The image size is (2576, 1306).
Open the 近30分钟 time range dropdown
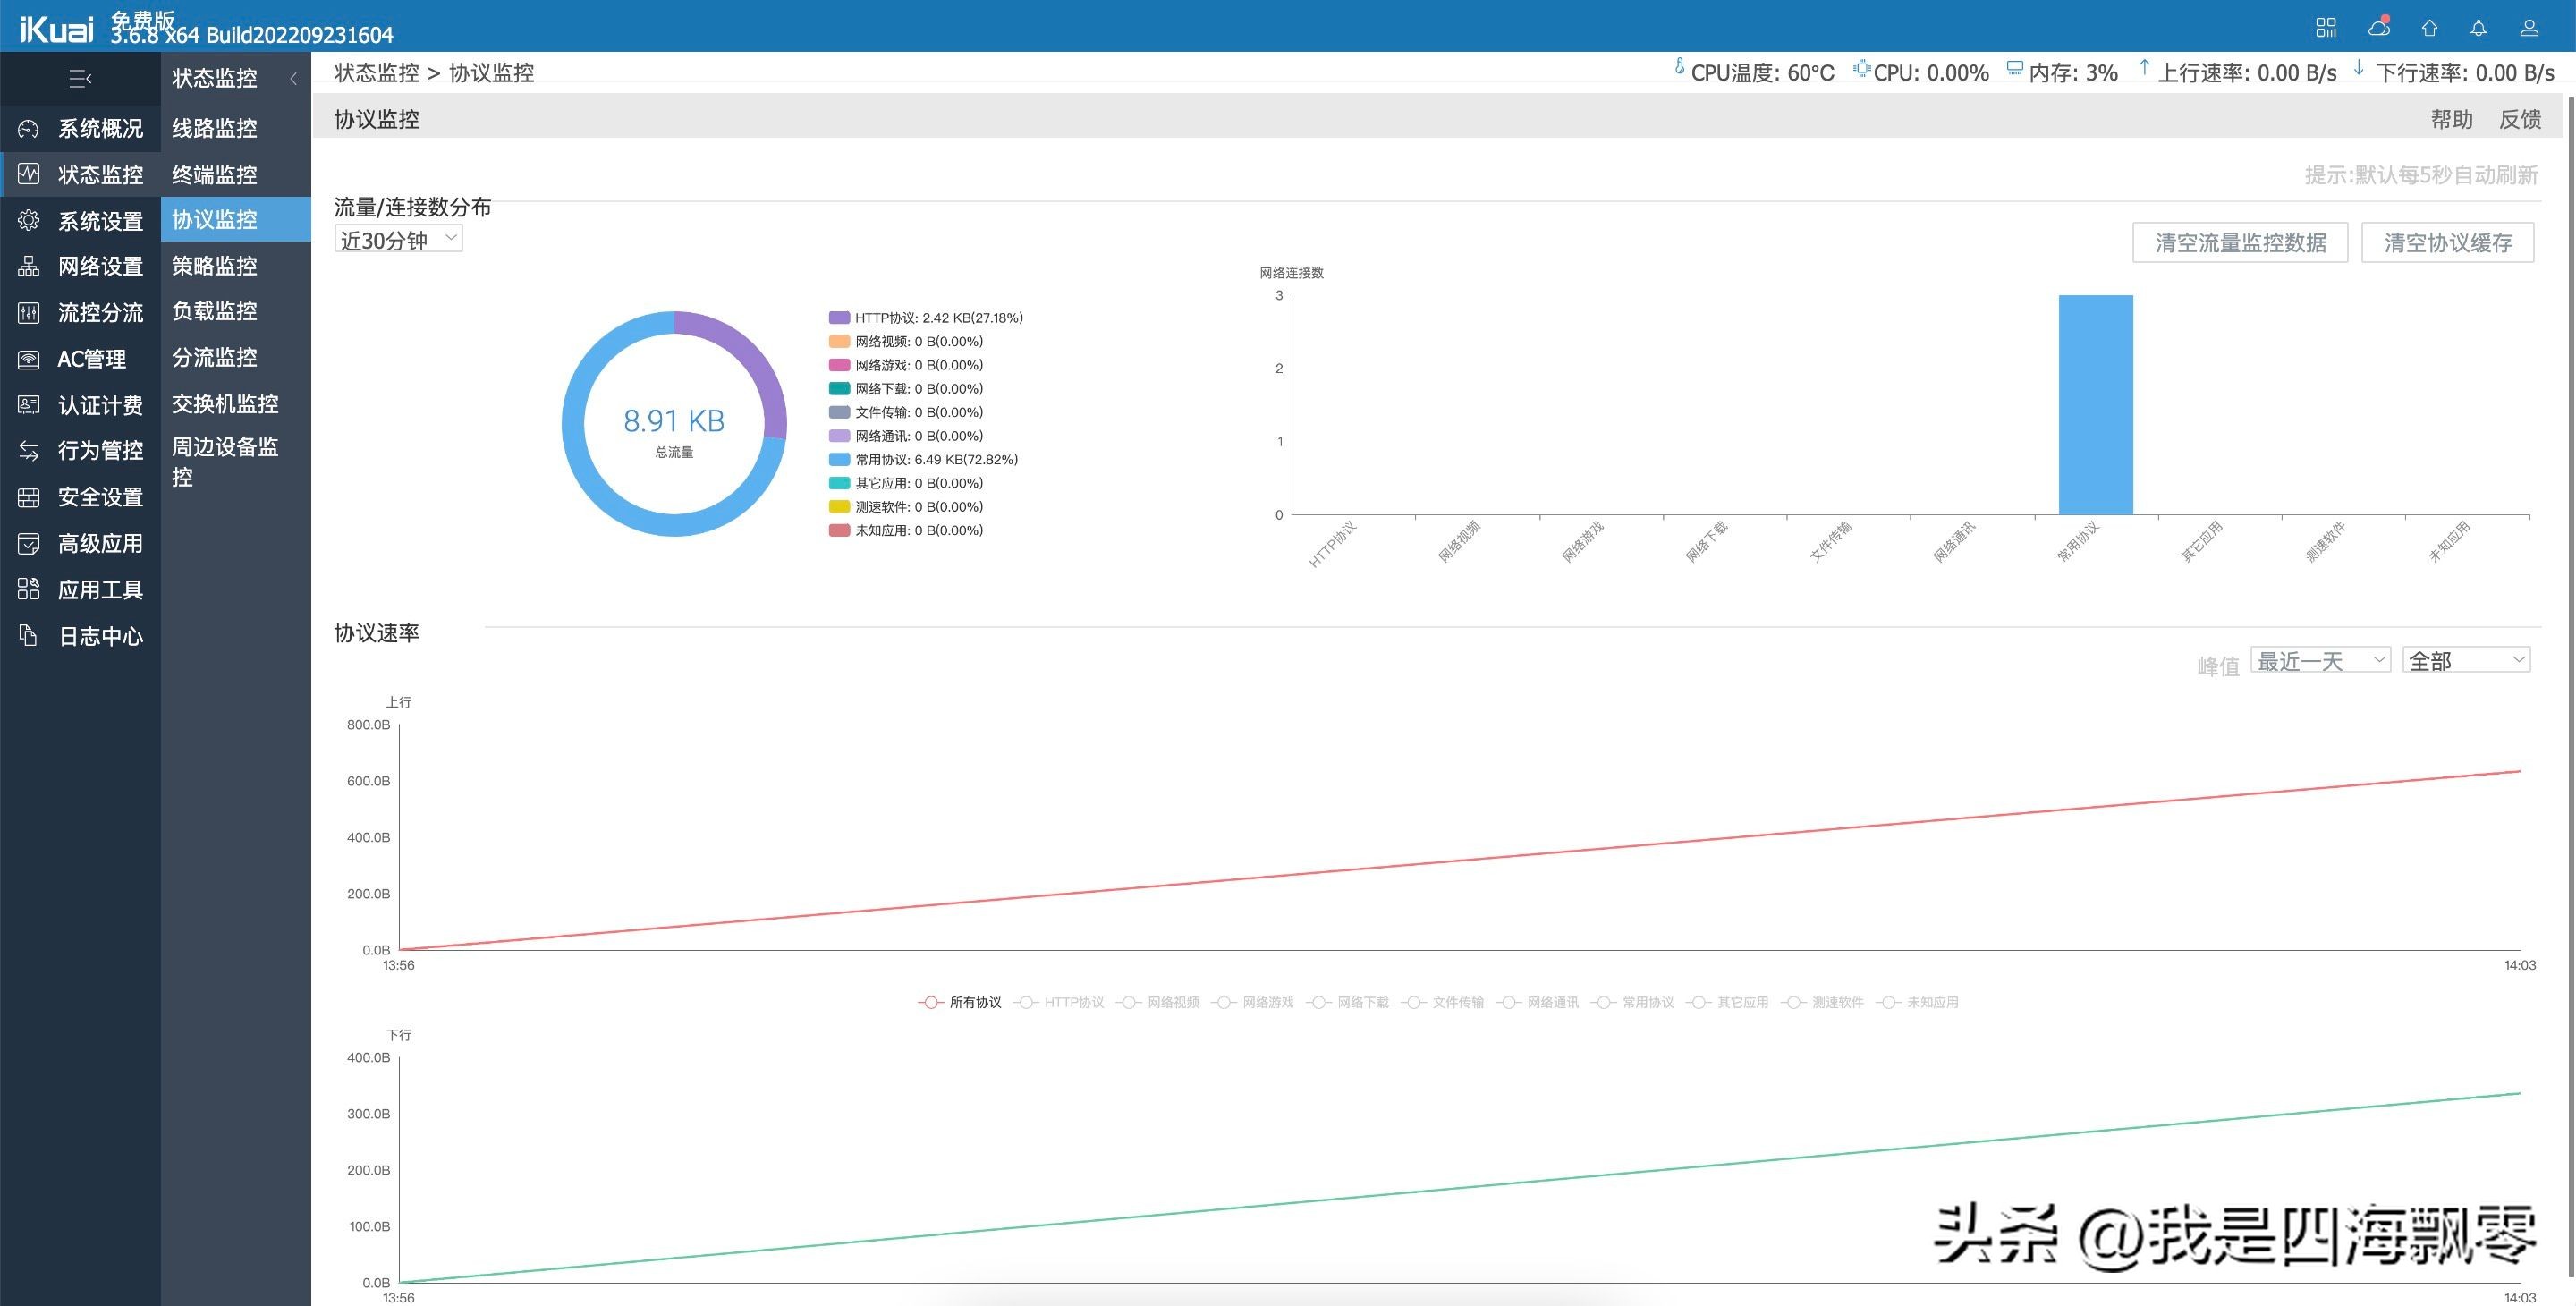click(x=398, y=239)
